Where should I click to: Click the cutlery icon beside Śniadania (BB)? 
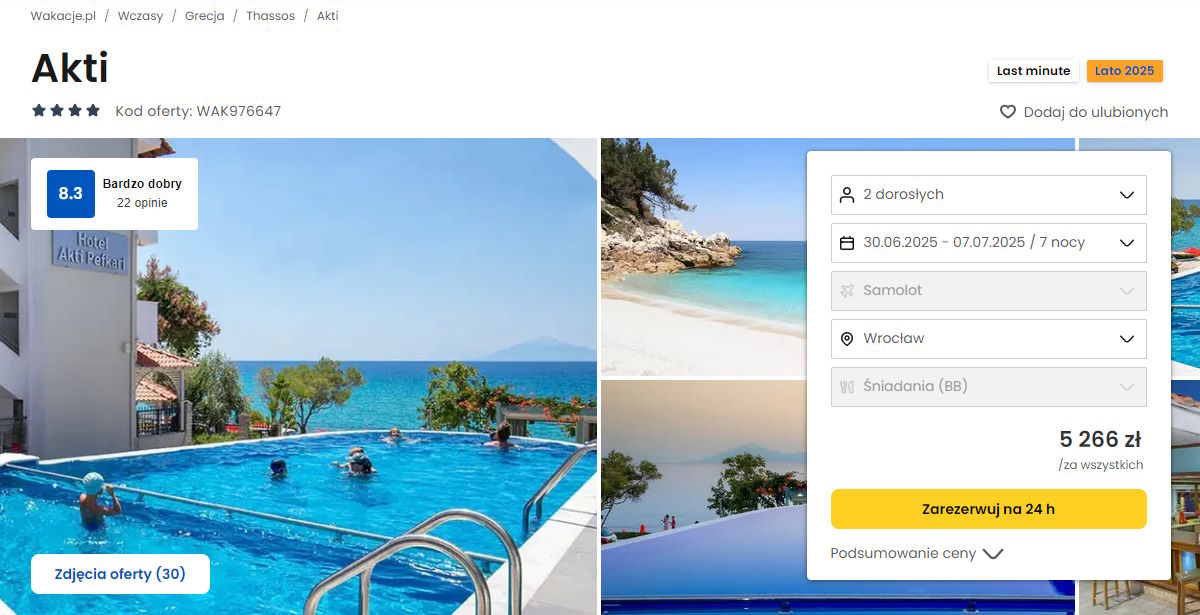click(847, 386)
